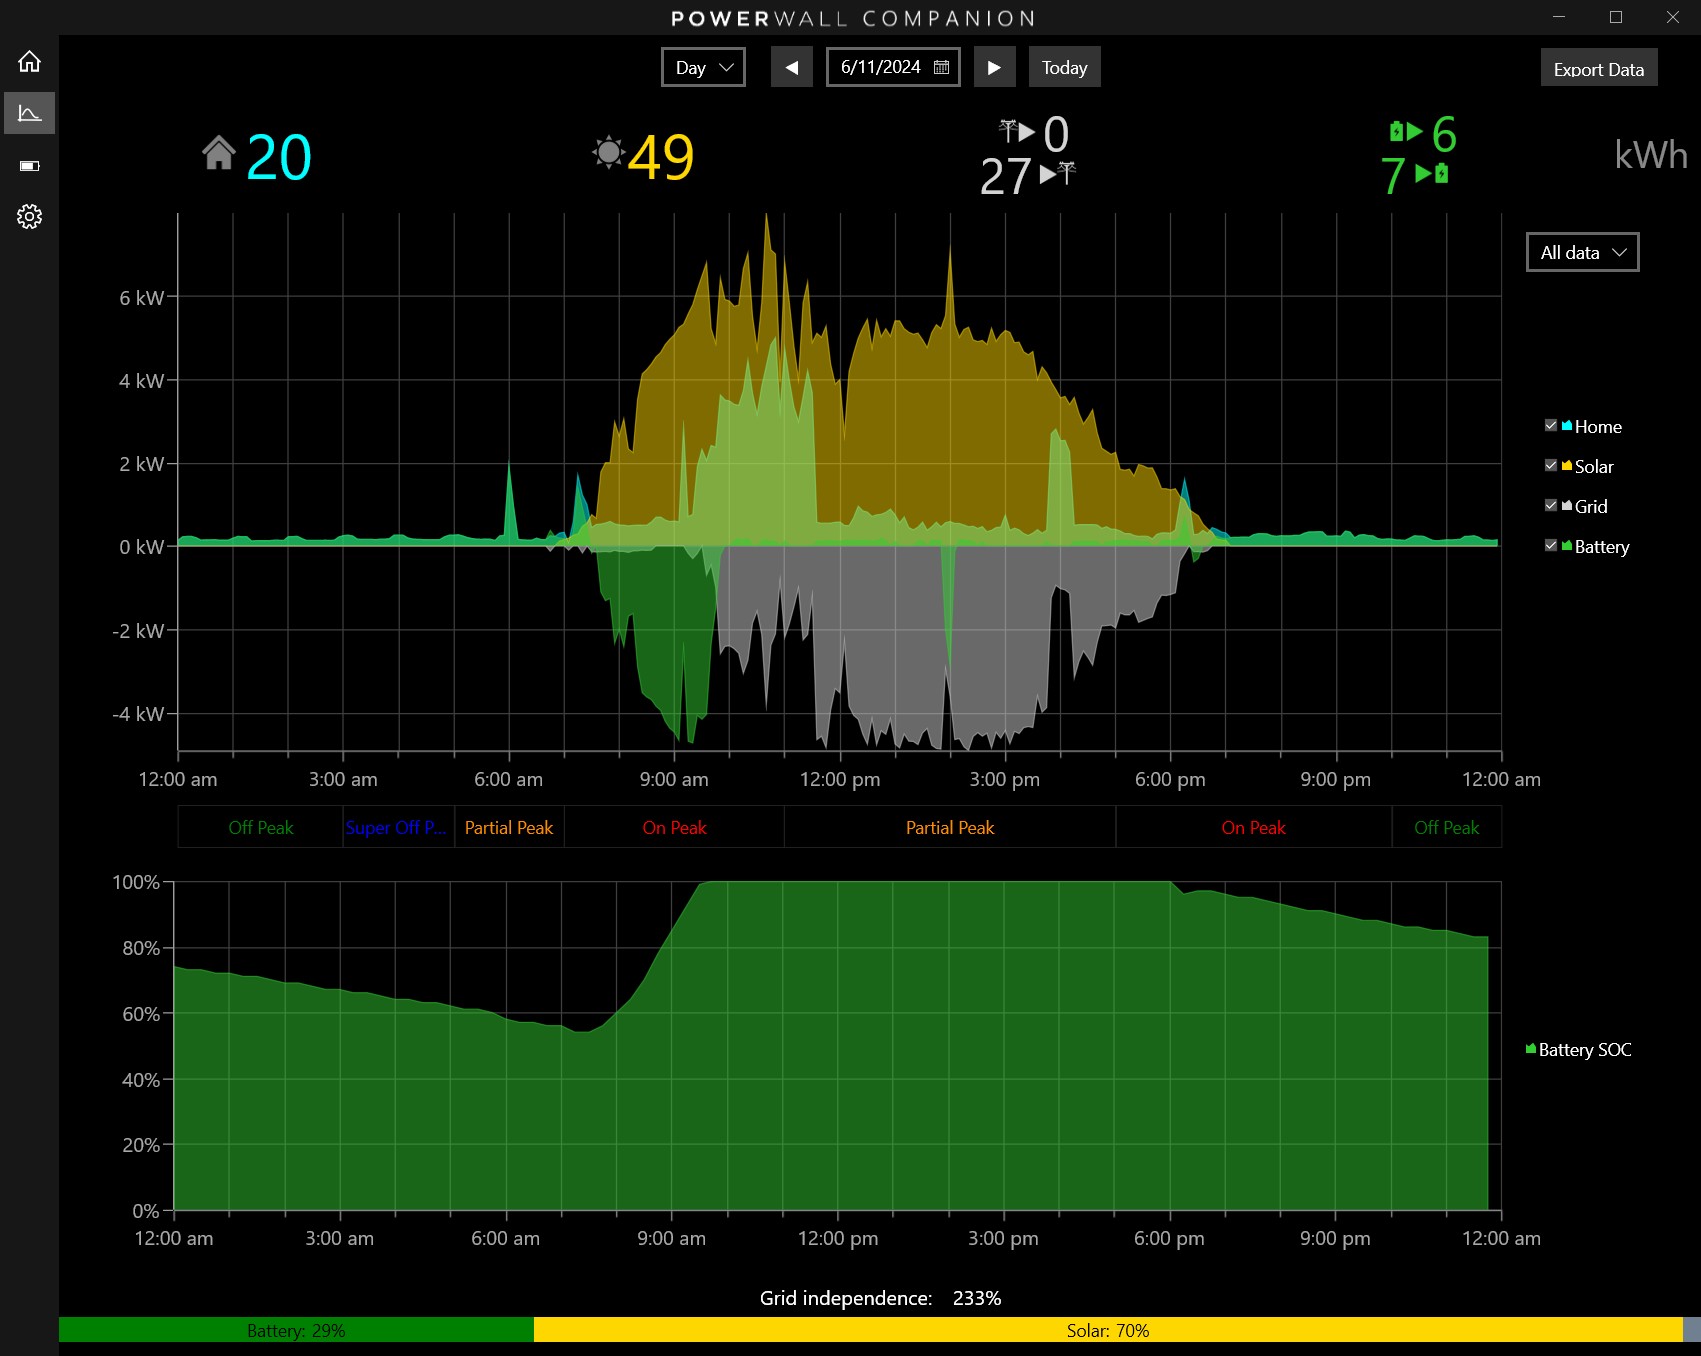Click the white Grid legend marker
The width and height of the screenshot is (1701, 1356).
1567,506
